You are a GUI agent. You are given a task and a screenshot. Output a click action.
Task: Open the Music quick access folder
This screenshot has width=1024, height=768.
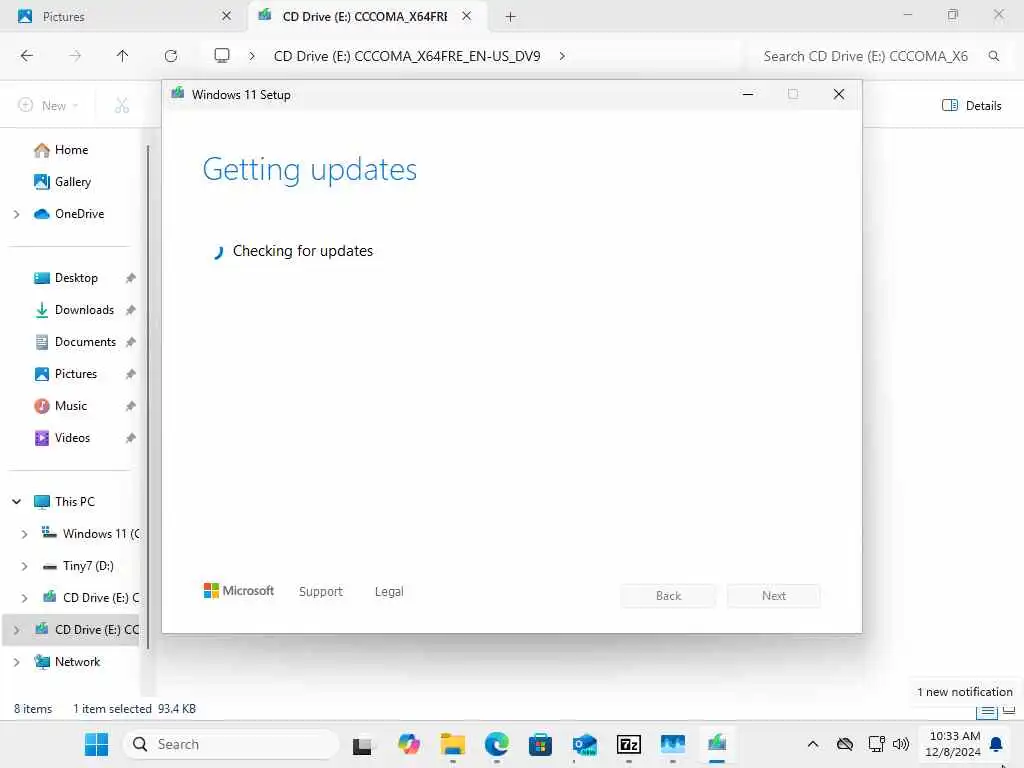pyautogui.click(x=71, y=406)
